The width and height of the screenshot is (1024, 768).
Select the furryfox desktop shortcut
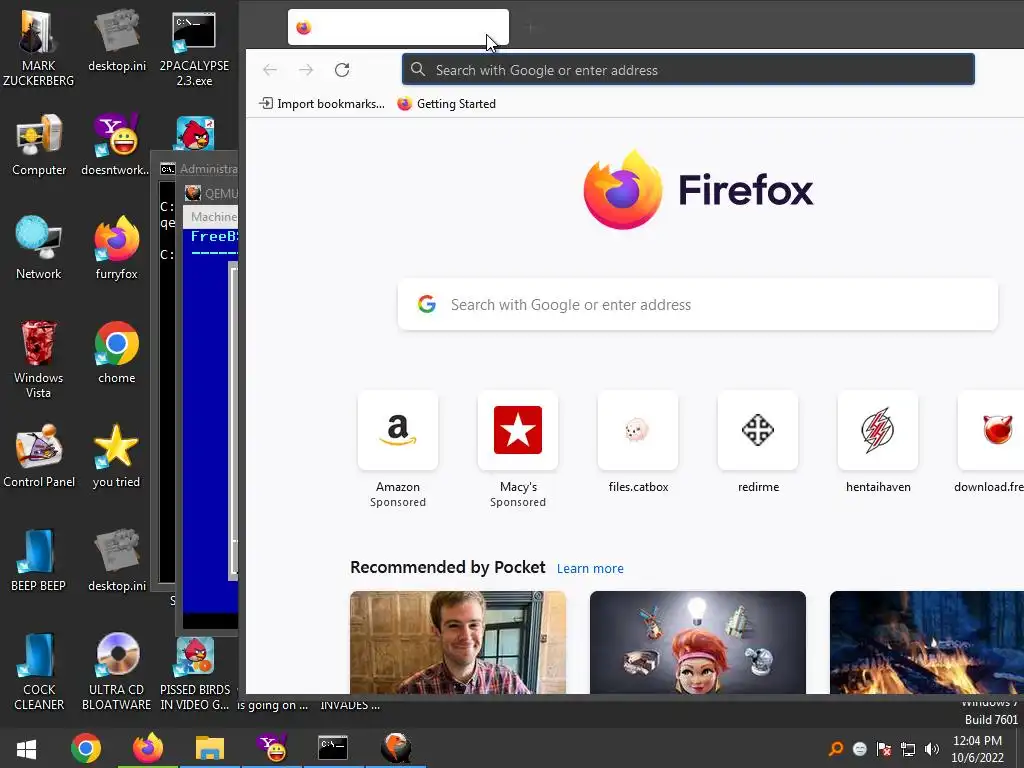[x=116, y=248]
